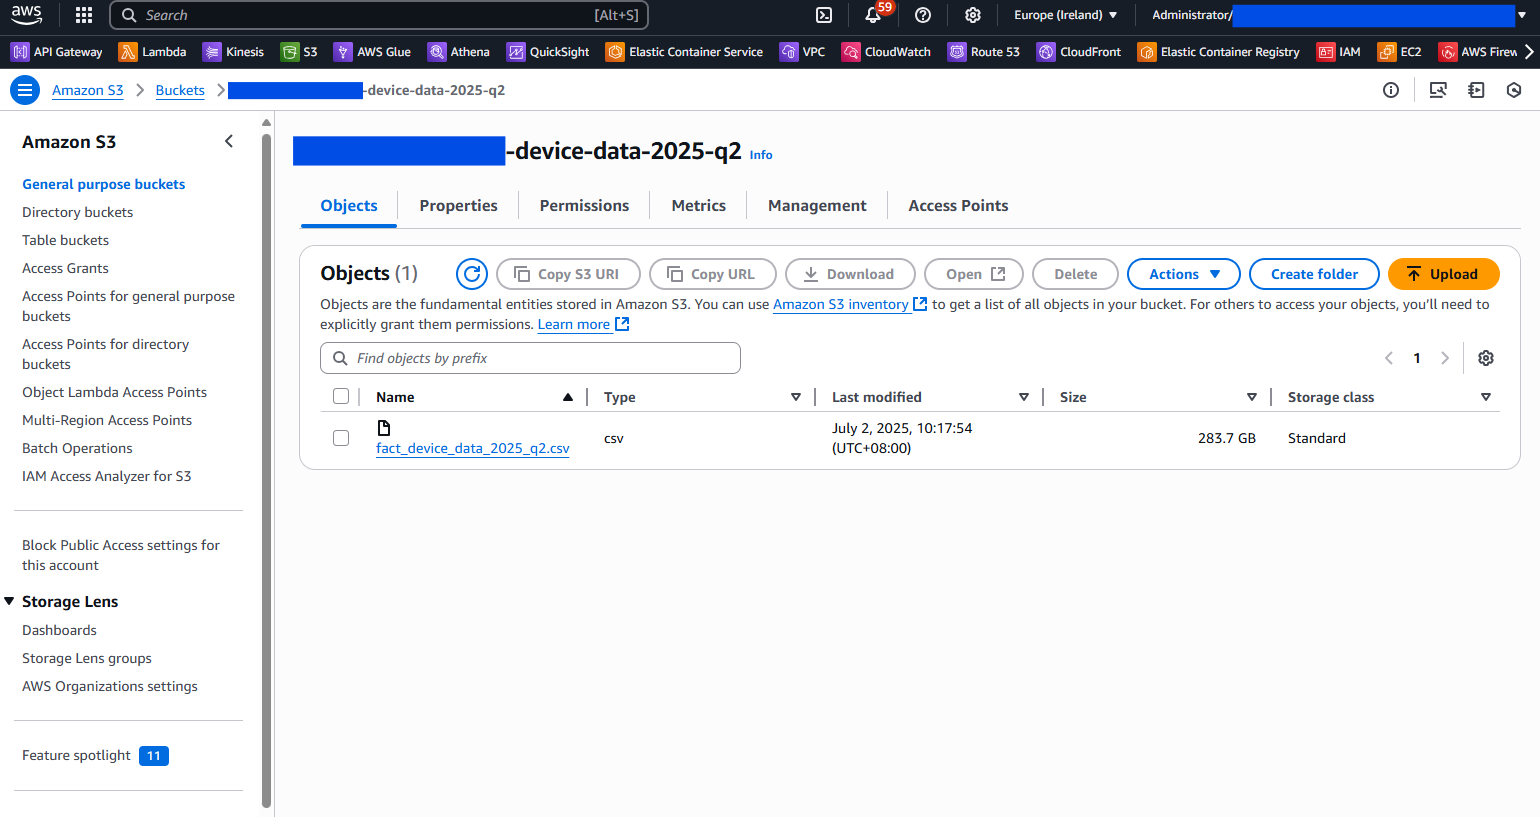Refresh the objects list

(472, 274)
